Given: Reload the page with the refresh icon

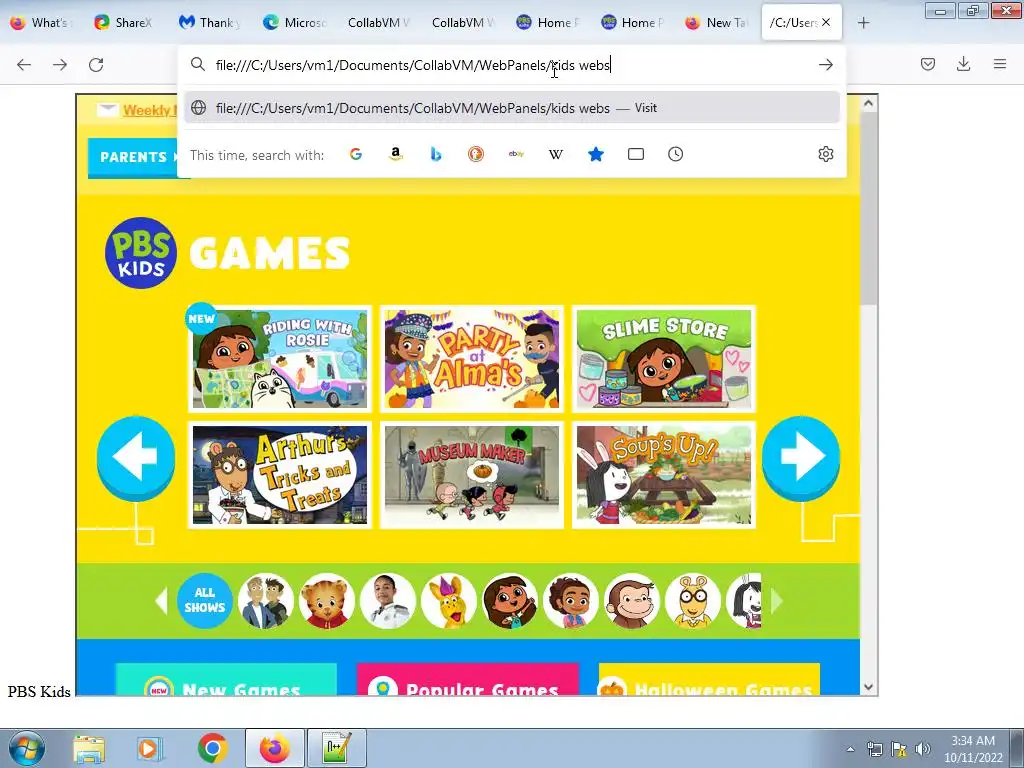Looking at the screenshot, I should (x=96, y=65).
